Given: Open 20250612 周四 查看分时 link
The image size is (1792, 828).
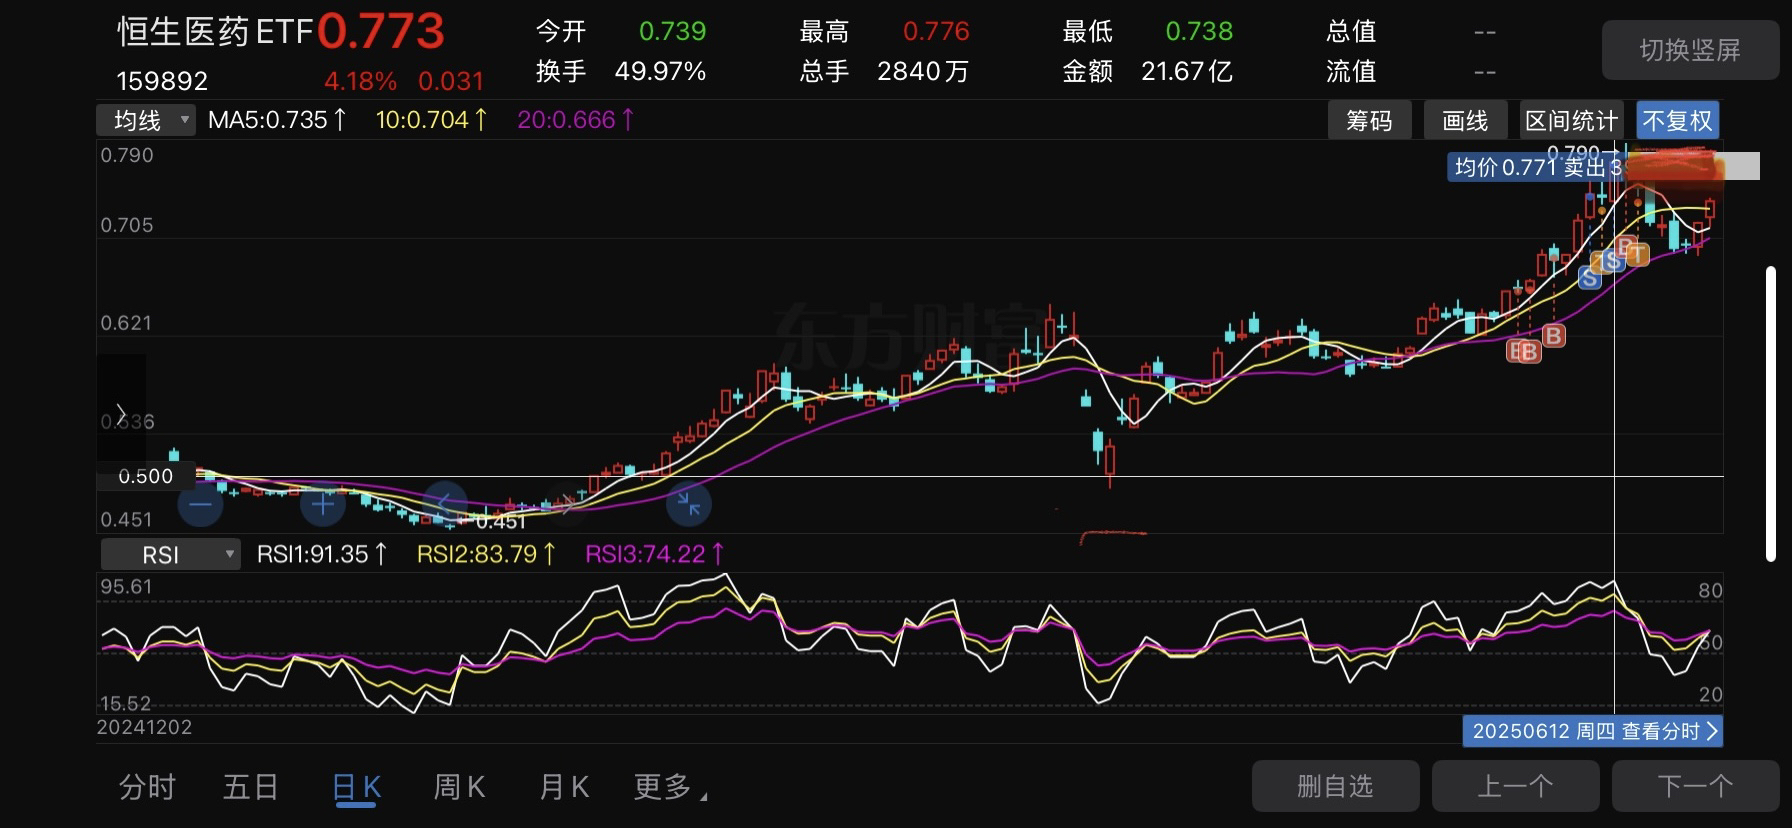Looking at the screenshot, I should 1592,731.
